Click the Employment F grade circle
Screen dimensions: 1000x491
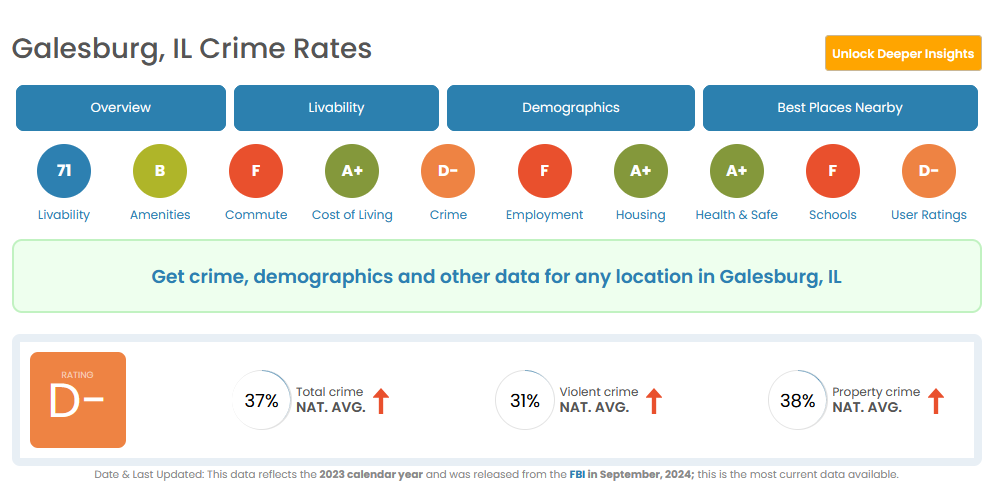[545, 171]
